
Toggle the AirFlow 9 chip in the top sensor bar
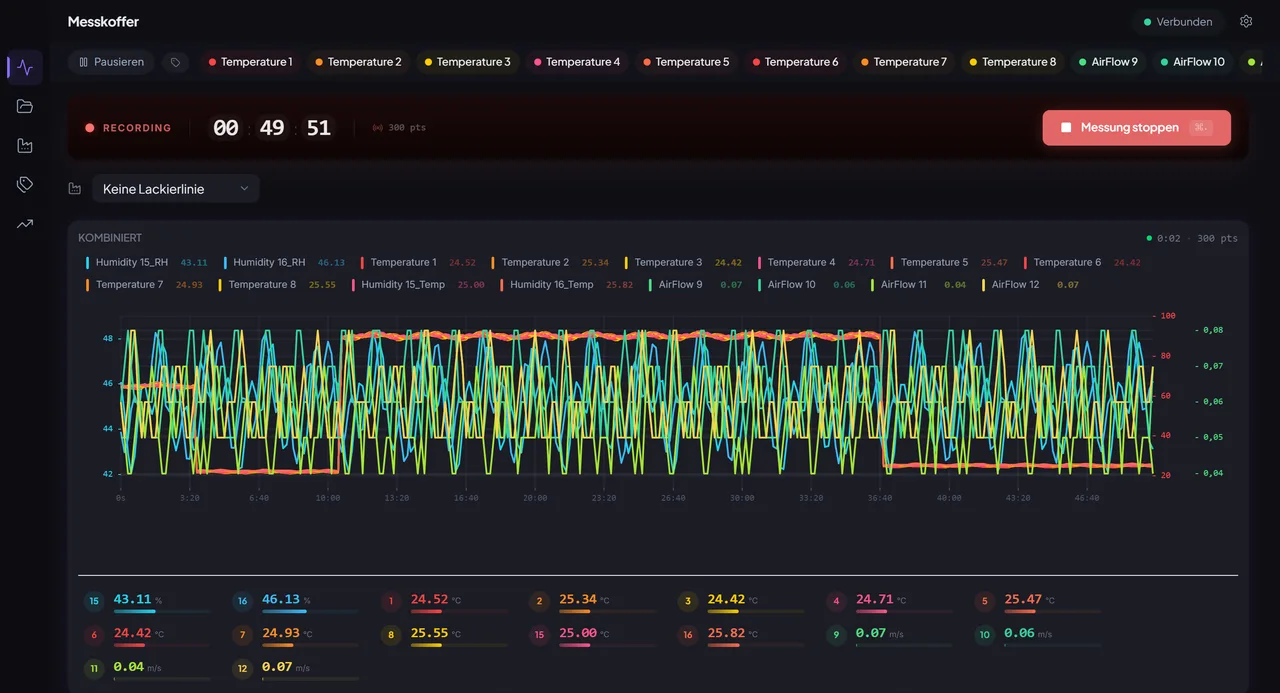click(x=1109, y=62)
